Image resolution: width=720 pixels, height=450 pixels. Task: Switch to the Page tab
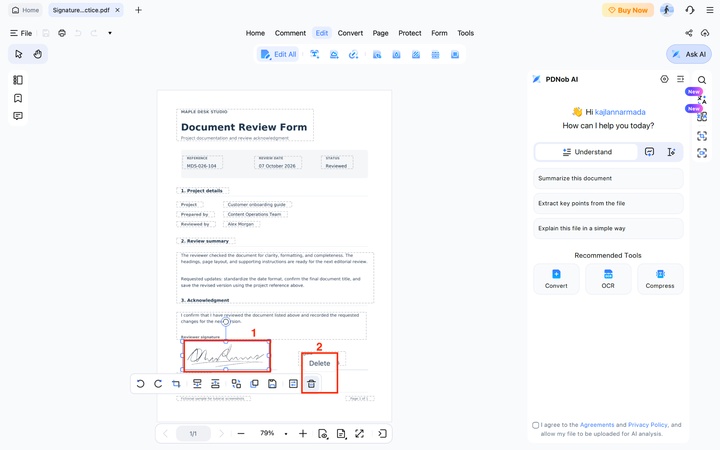[381, 33]
